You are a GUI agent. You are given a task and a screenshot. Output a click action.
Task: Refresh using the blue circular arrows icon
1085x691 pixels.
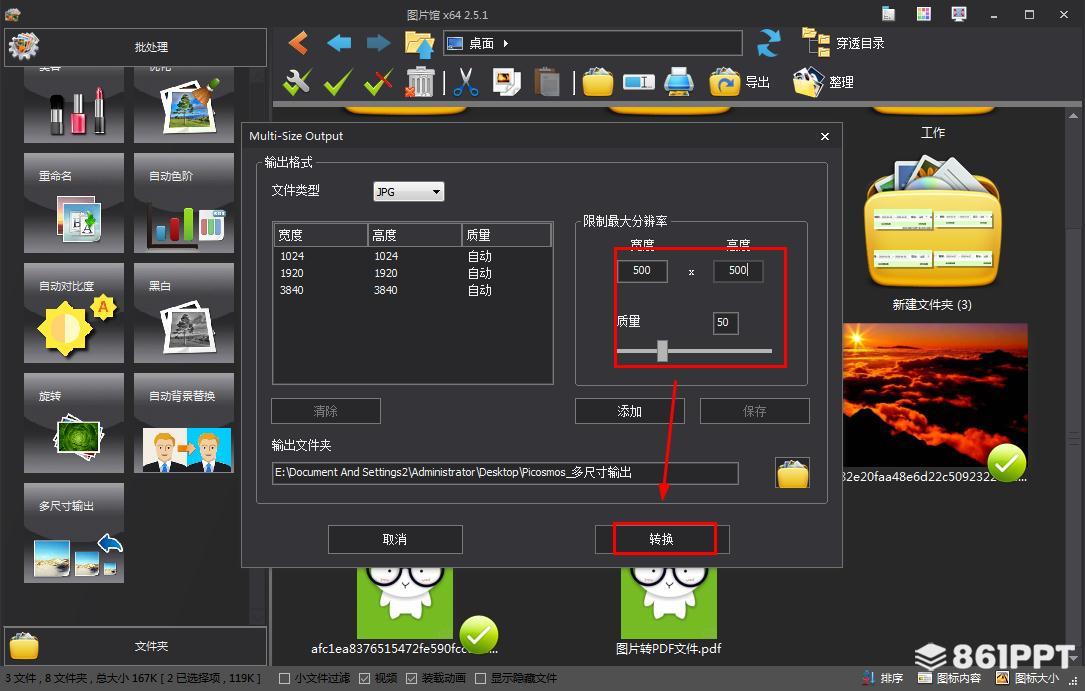coord(769,43)
